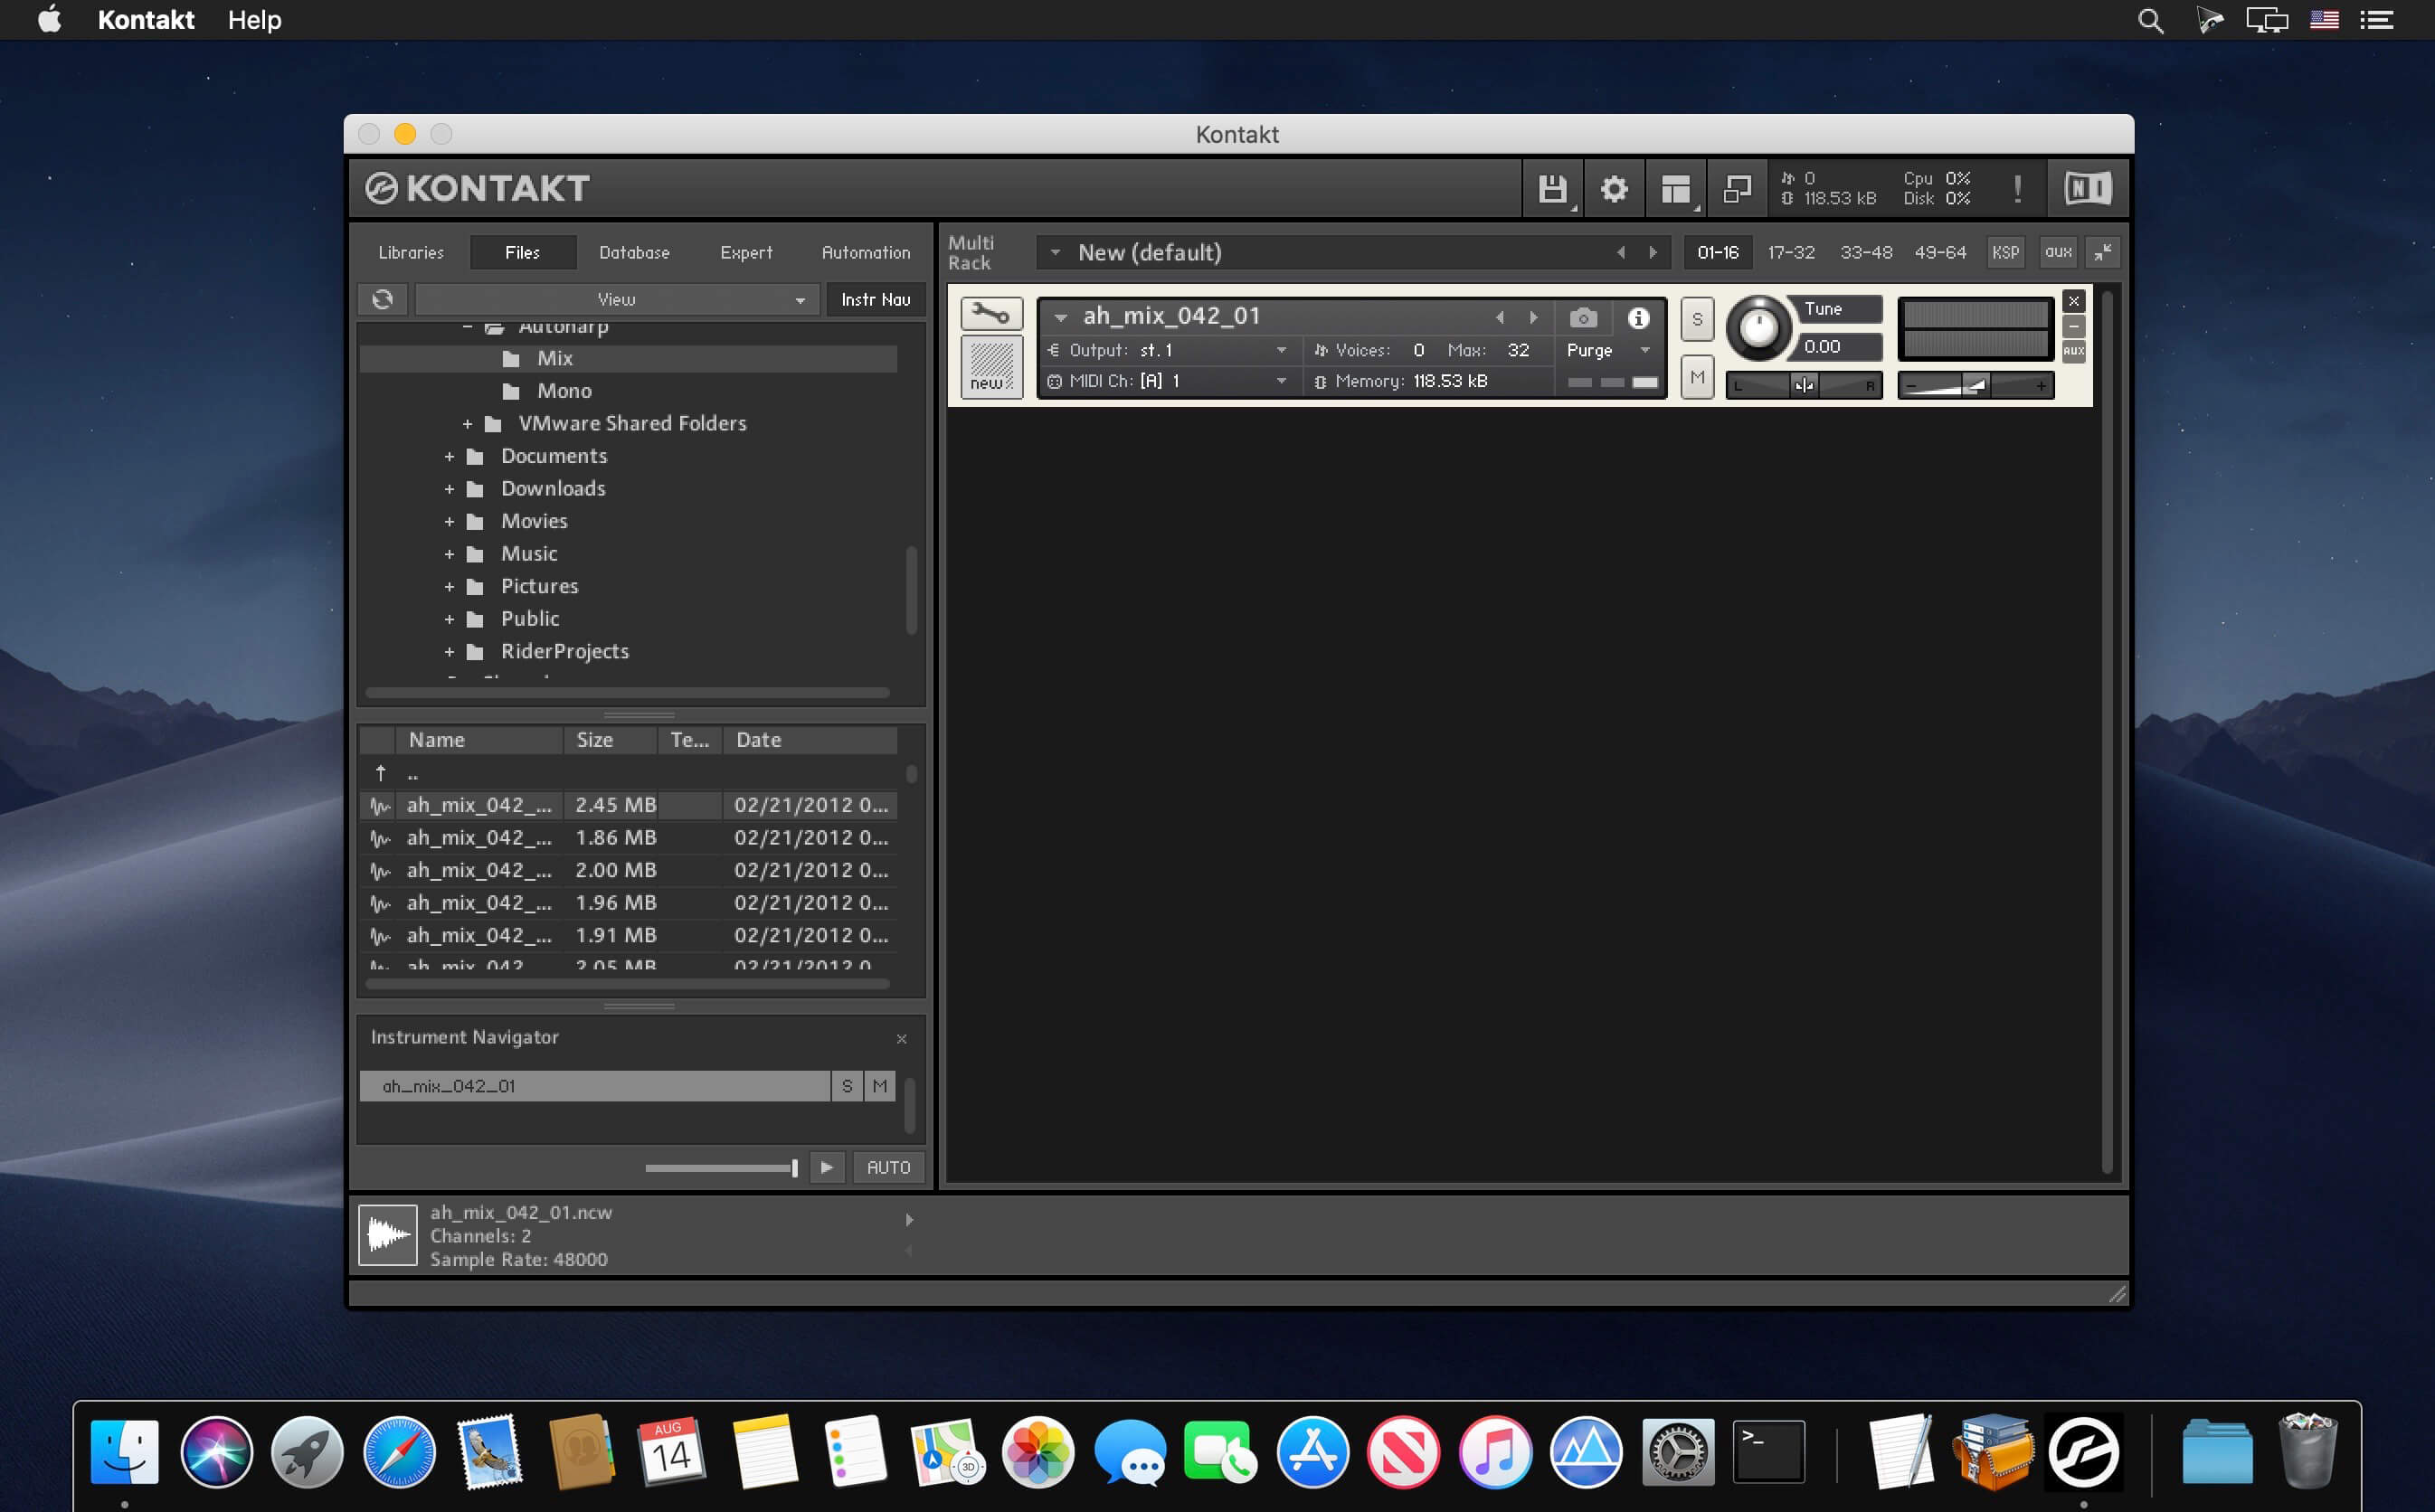The width and height of the screenshot is (2435, 1512).
Task: Open Safari from the Dock
Action: (399, 1452)
